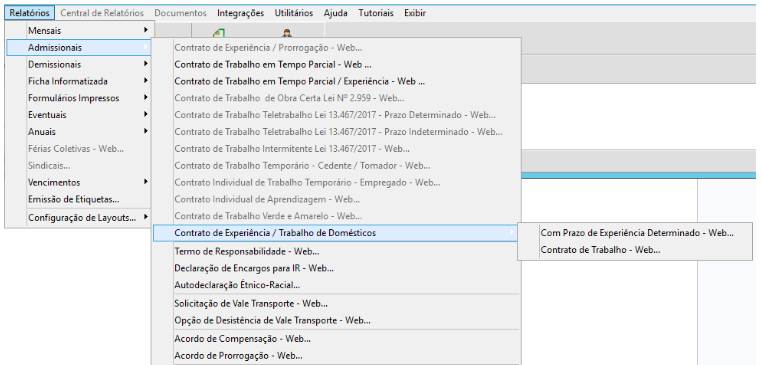The width and height of the screenshot is (761, 365).
Task: Select Férias Coletivas - Web
Action: [79, 149]
